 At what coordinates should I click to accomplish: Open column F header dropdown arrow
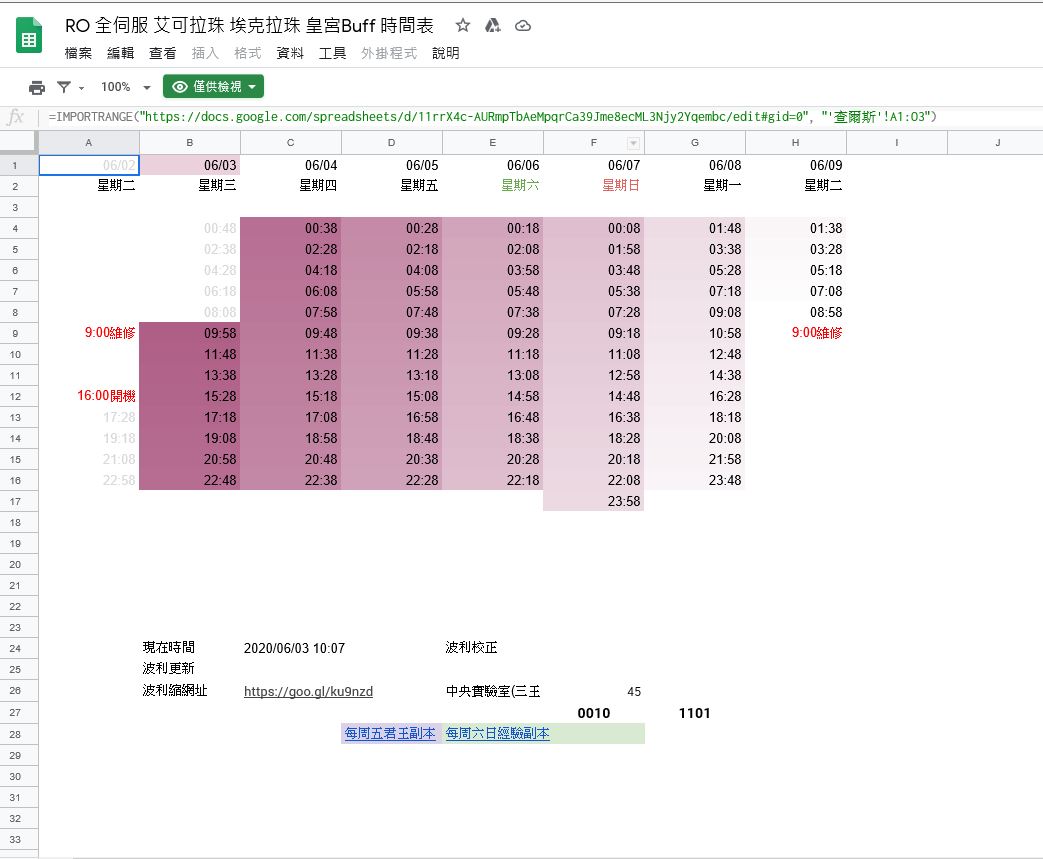tap(632, 143)
